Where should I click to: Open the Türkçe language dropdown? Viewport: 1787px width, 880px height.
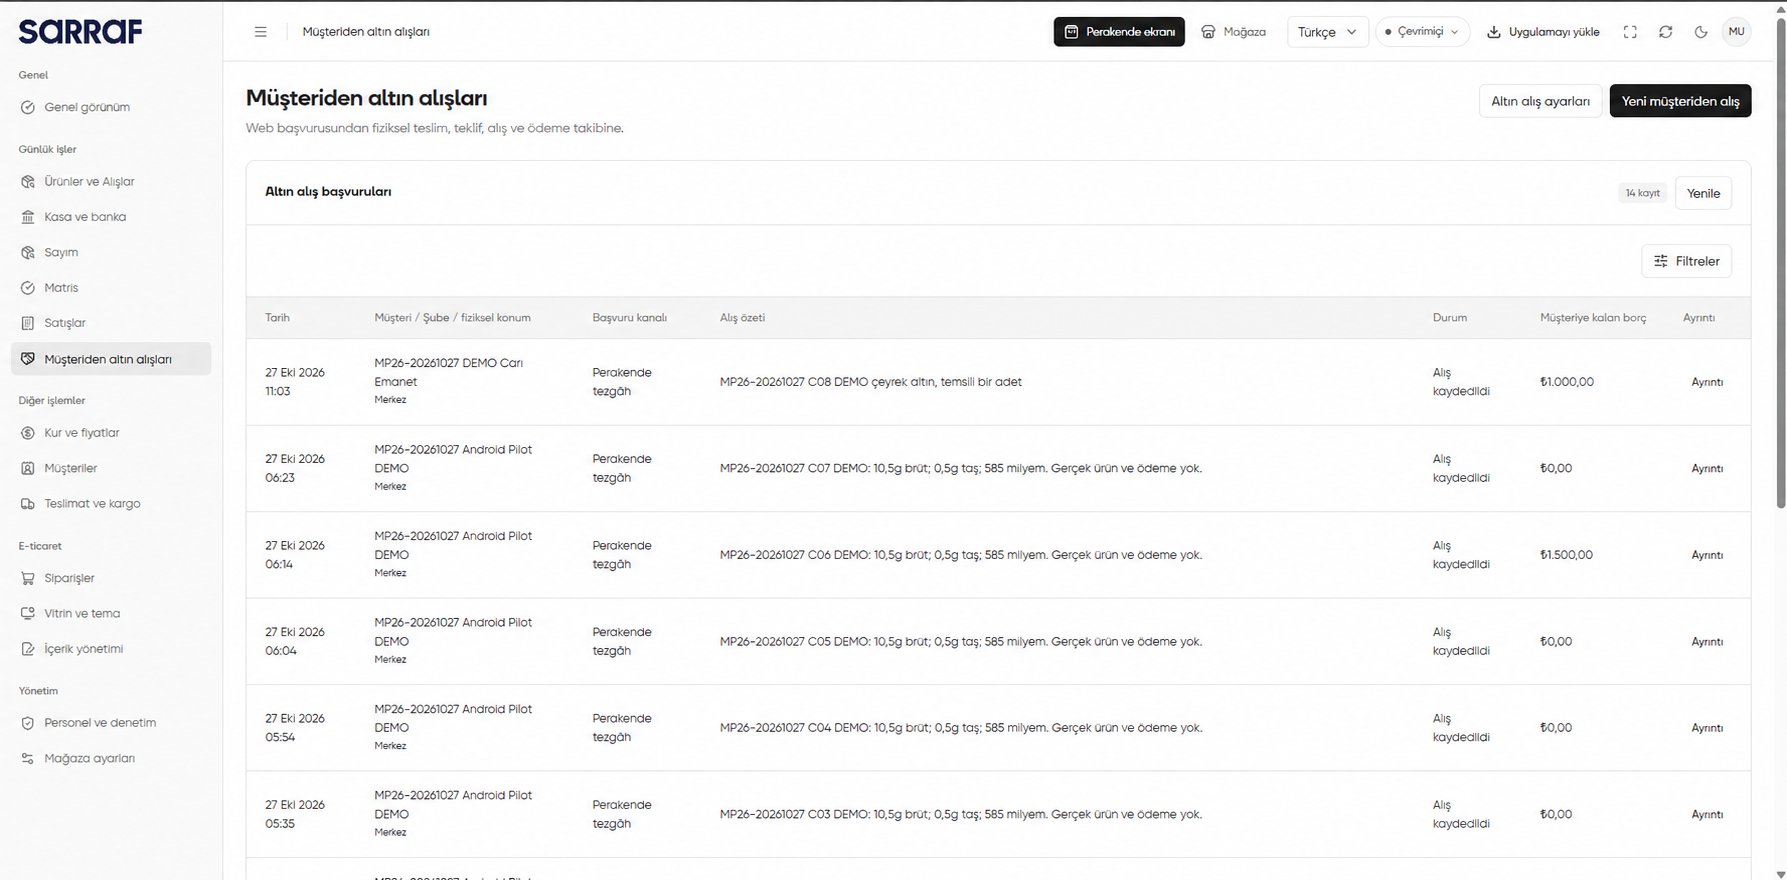pyautogui.click(x=1327, y=32)
